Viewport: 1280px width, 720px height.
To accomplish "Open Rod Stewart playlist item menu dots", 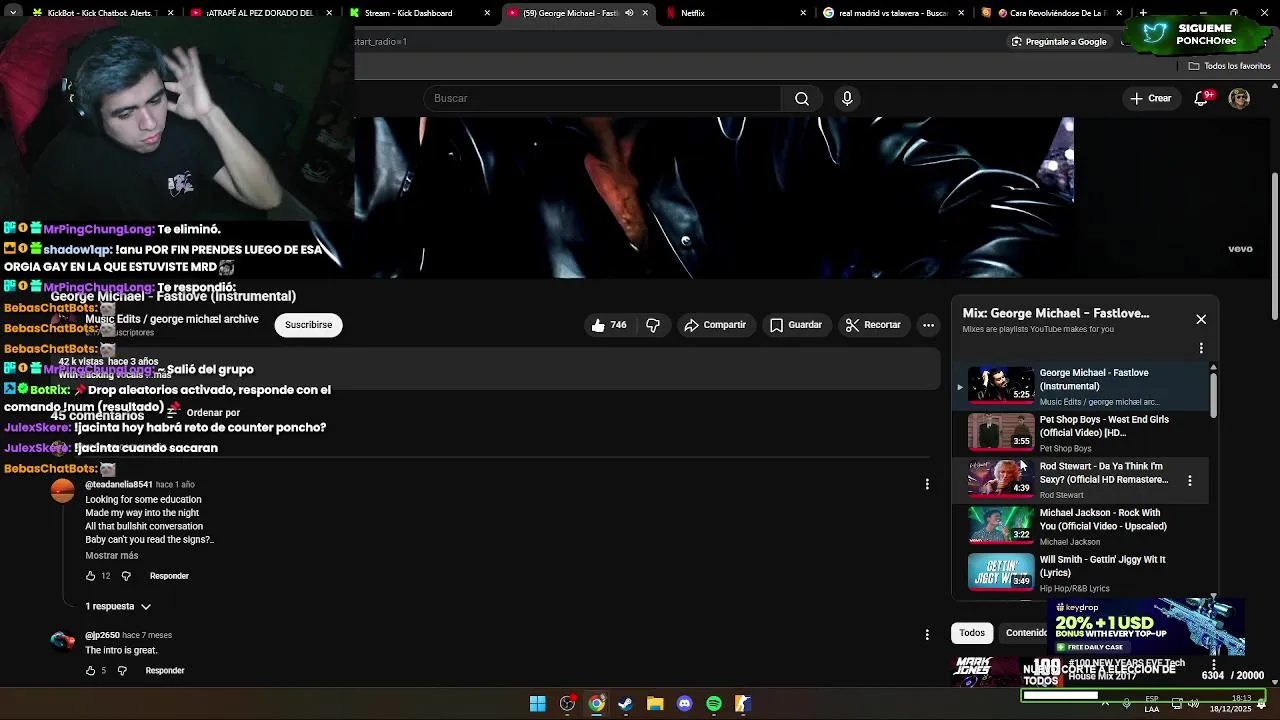I will pos(1189,480).
